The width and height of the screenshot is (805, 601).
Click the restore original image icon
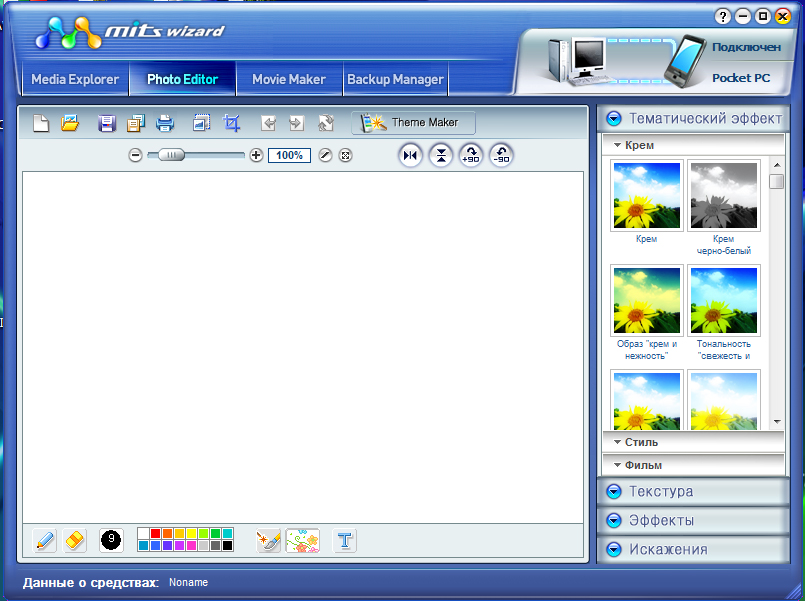[325, 123]
